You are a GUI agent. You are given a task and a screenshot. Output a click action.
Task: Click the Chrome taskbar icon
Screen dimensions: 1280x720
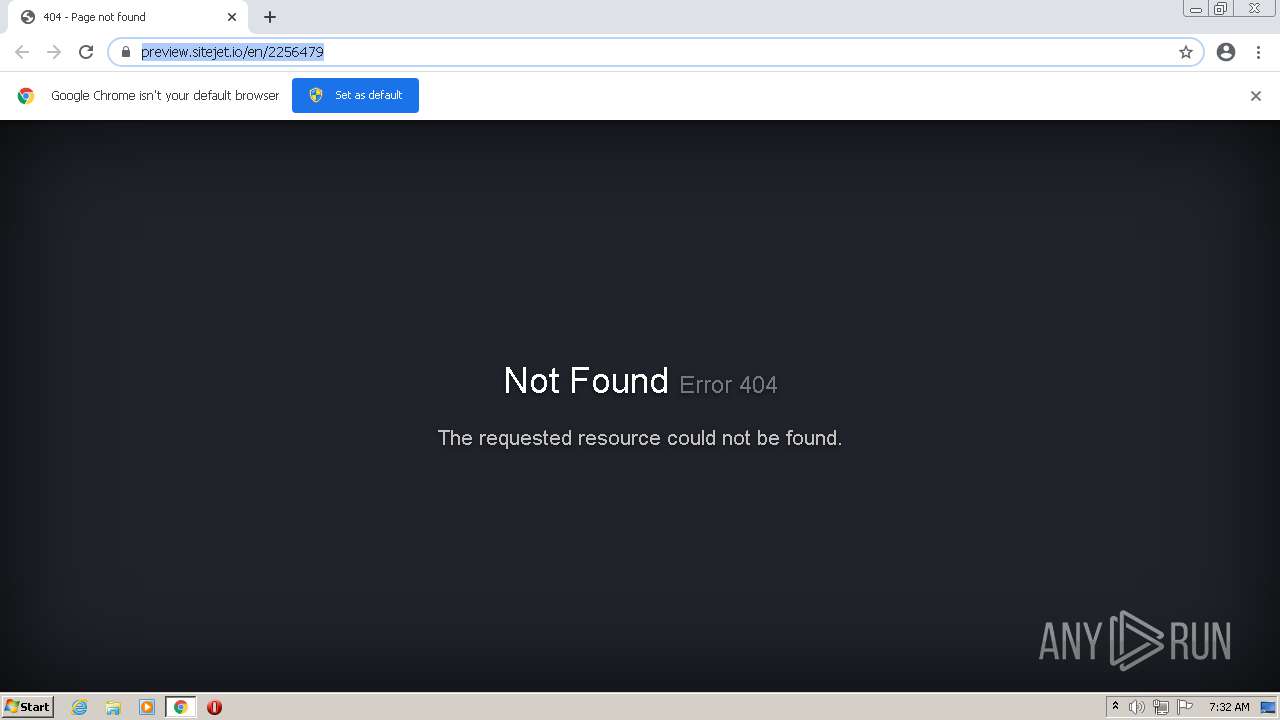[x=180, y=707]
